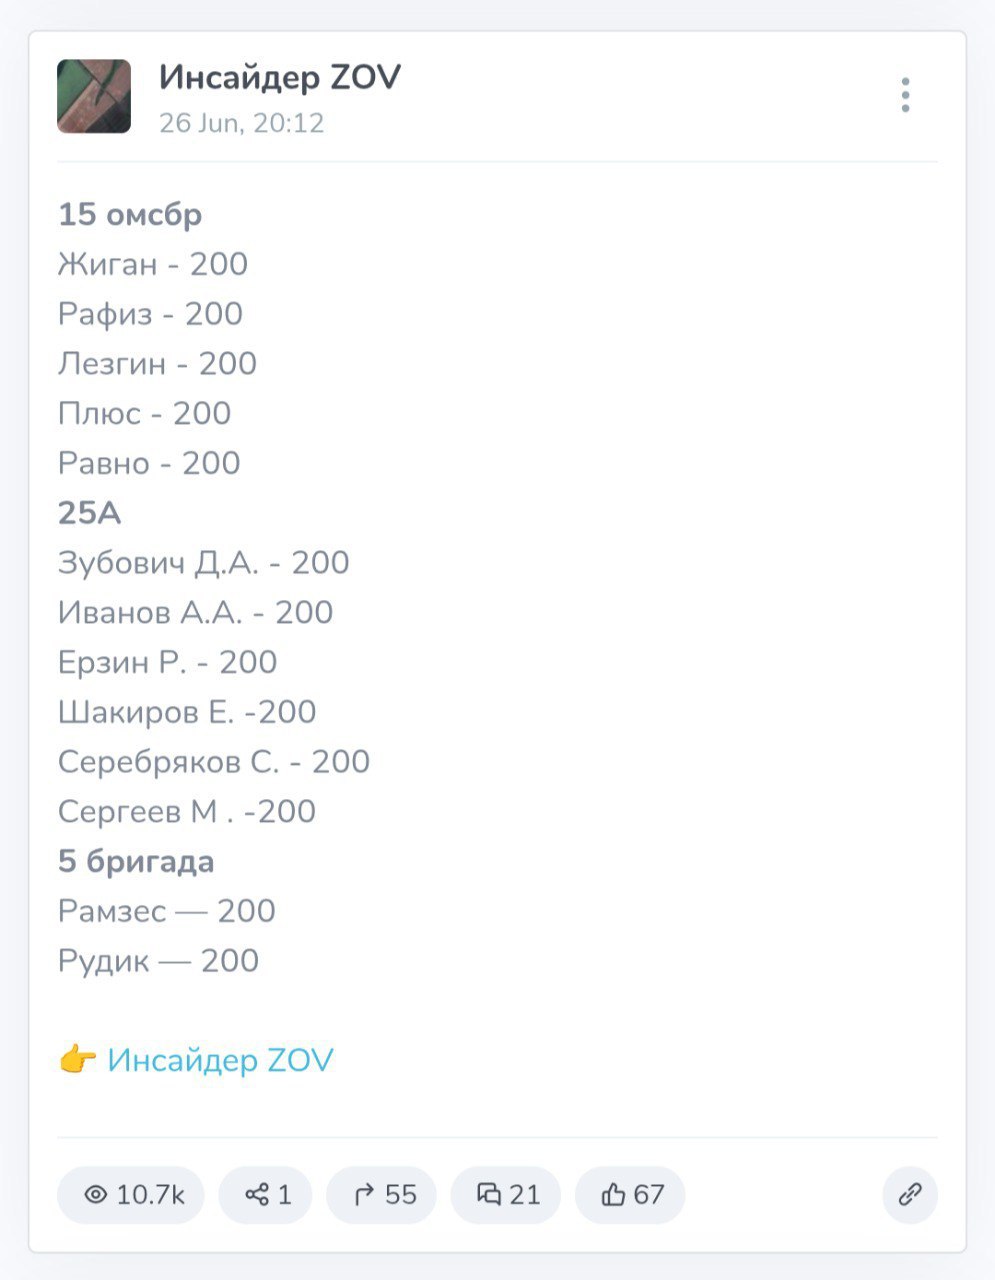The width and height of the screenshot is (995, 1280).
Task: Open the Инсайдер ZOV channel title in the header
Action: point(279,78)
